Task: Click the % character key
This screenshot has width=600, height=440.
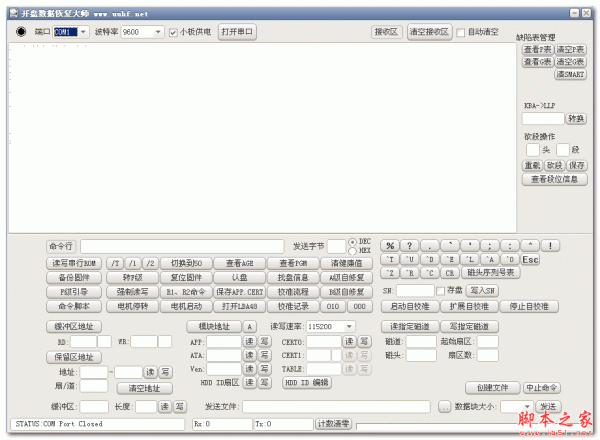Action: 390,246
